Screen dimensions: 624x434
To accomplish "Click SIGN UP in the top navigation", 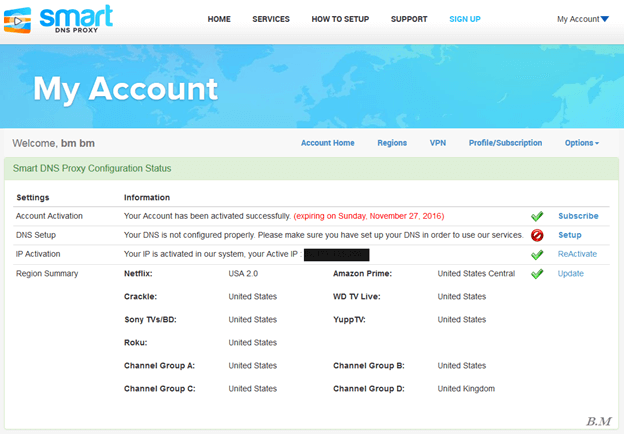I will (x=464, y=19).
